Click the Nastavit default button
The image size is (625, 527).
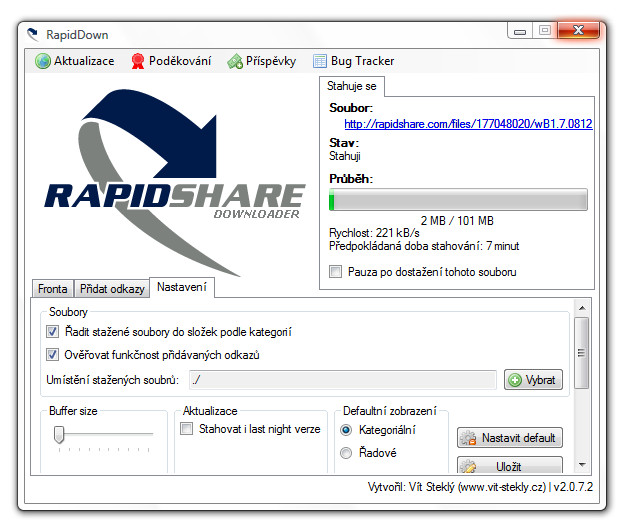tap(510, 438)
